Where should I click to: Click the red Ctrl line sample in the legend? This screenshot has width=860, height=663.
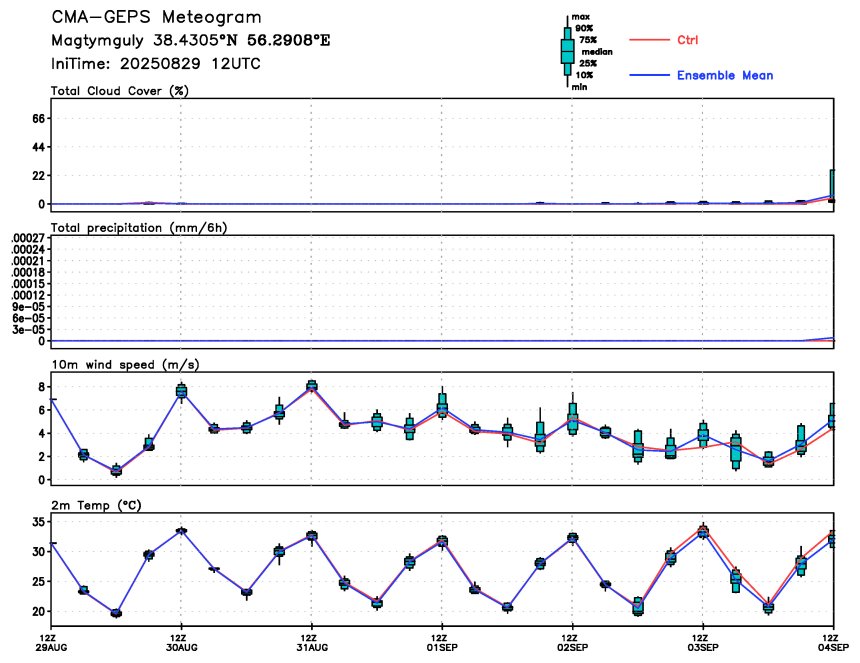point(649,40)
